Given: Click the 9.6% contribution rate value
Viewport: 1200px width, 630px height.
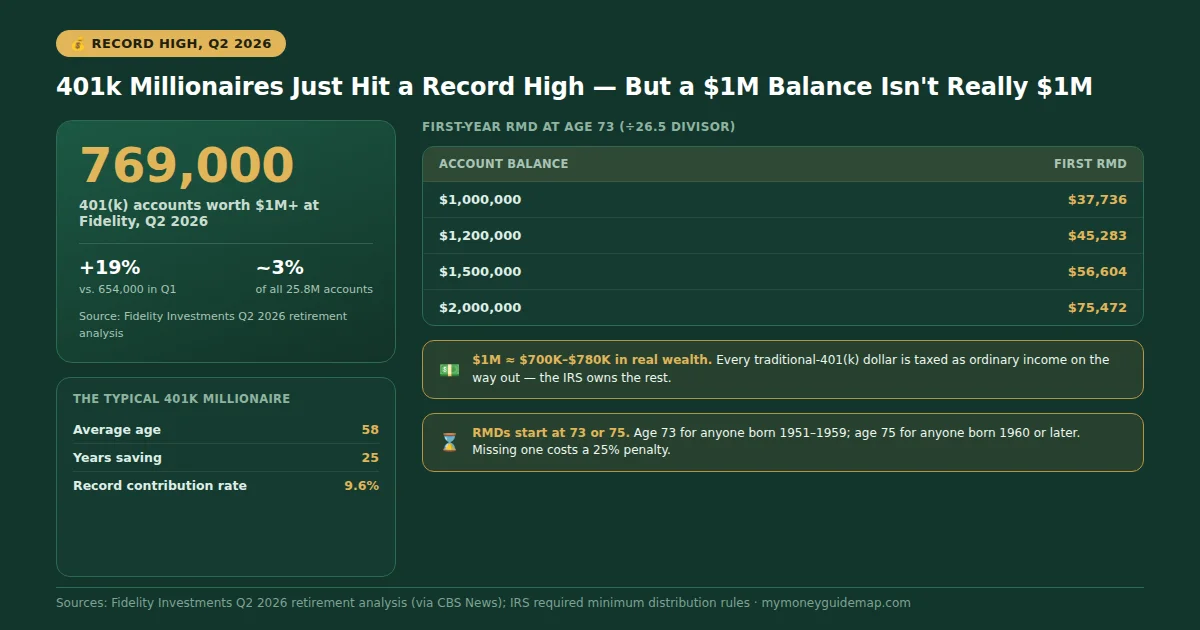Looking at the screenshot, I should [x=361, y=486].
